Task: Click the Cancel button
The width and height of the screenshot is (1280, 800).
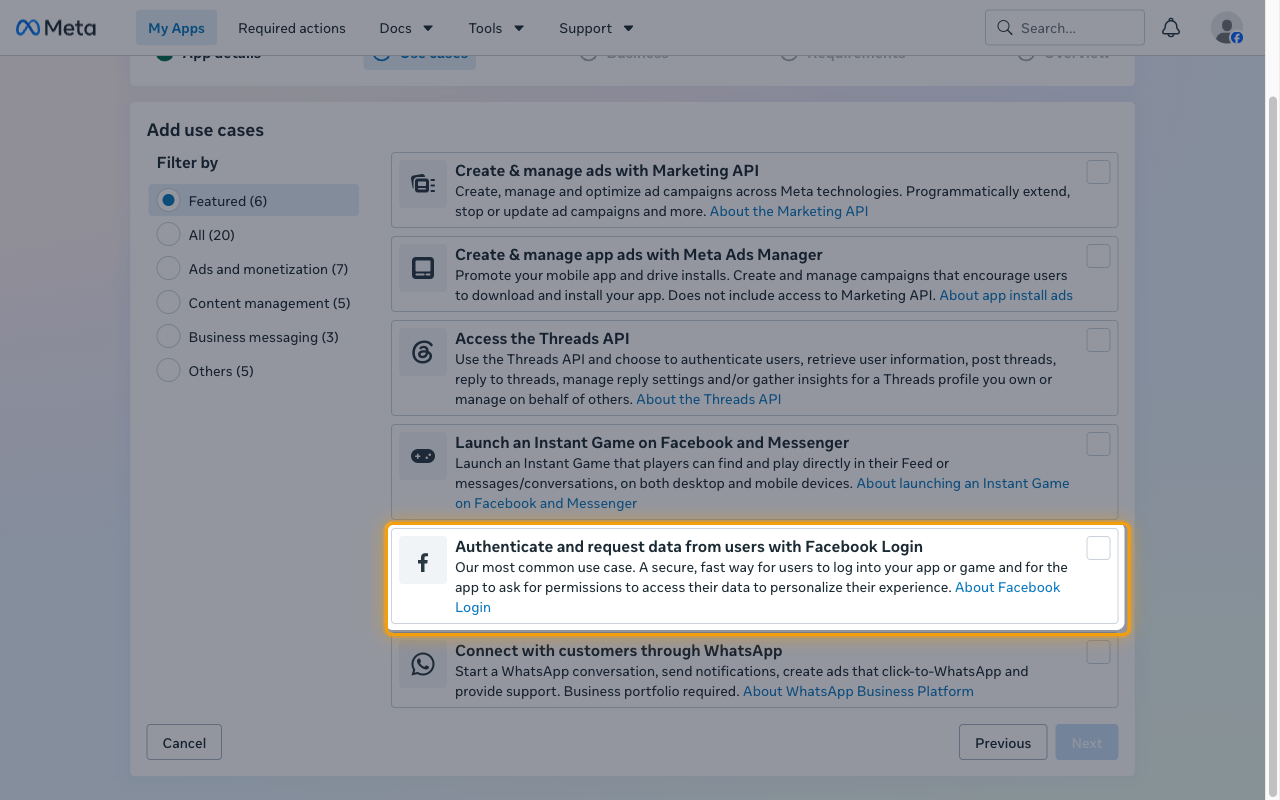Action: 184,743
